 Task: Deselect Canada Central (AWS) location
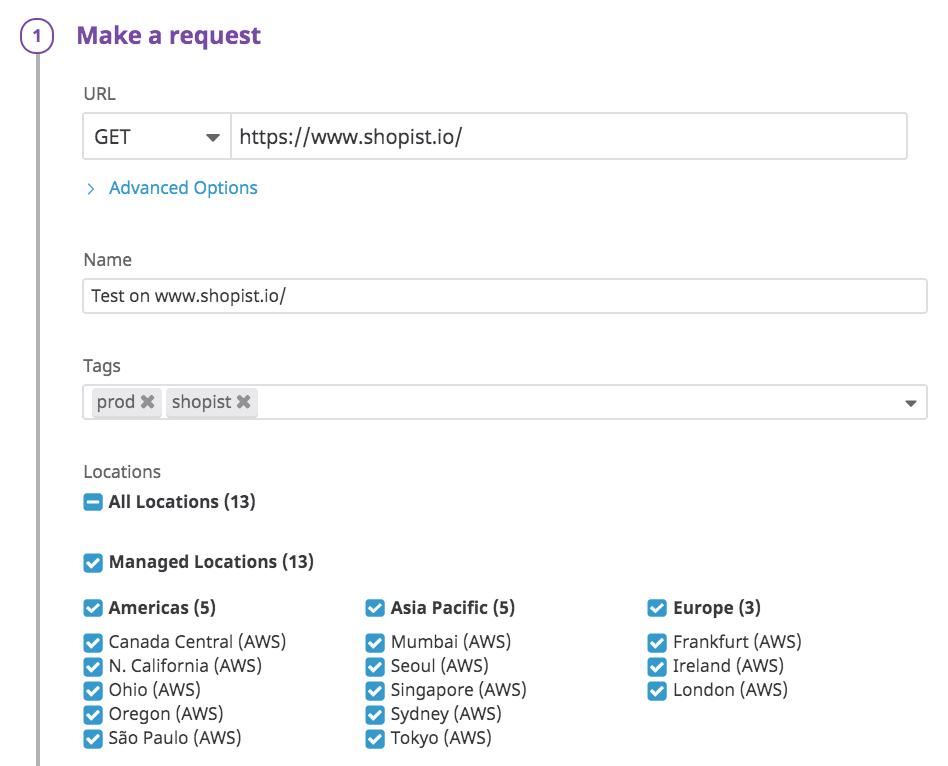pos(93,643)
